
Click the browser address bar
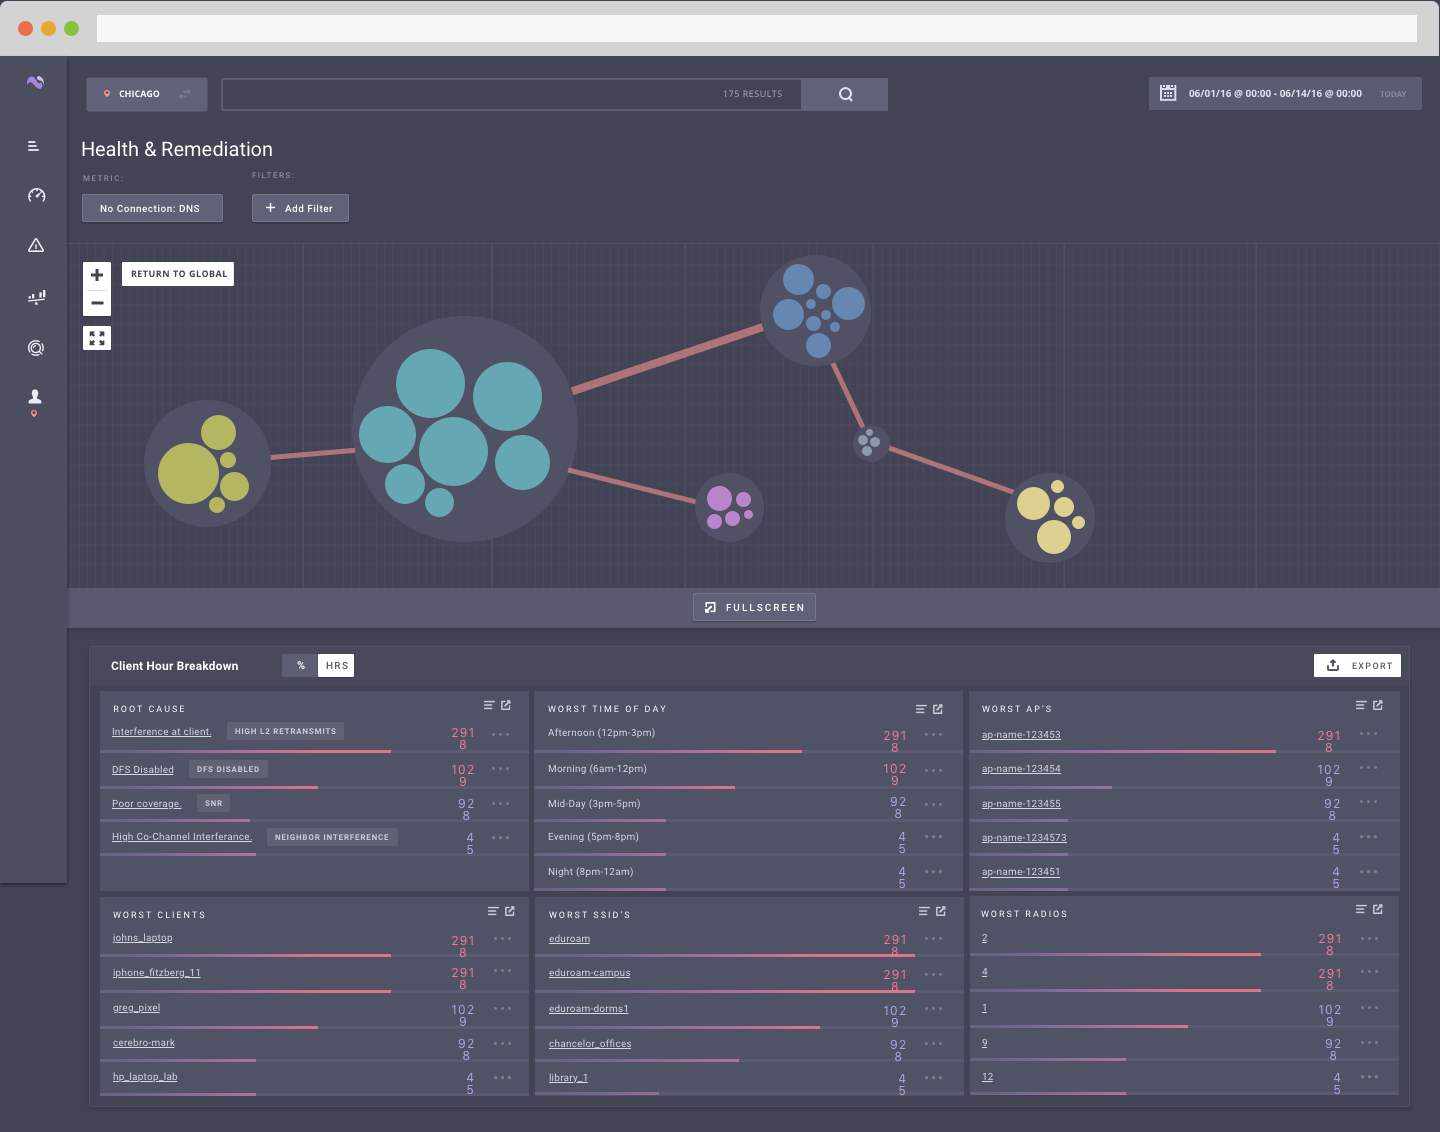(757, 28)
